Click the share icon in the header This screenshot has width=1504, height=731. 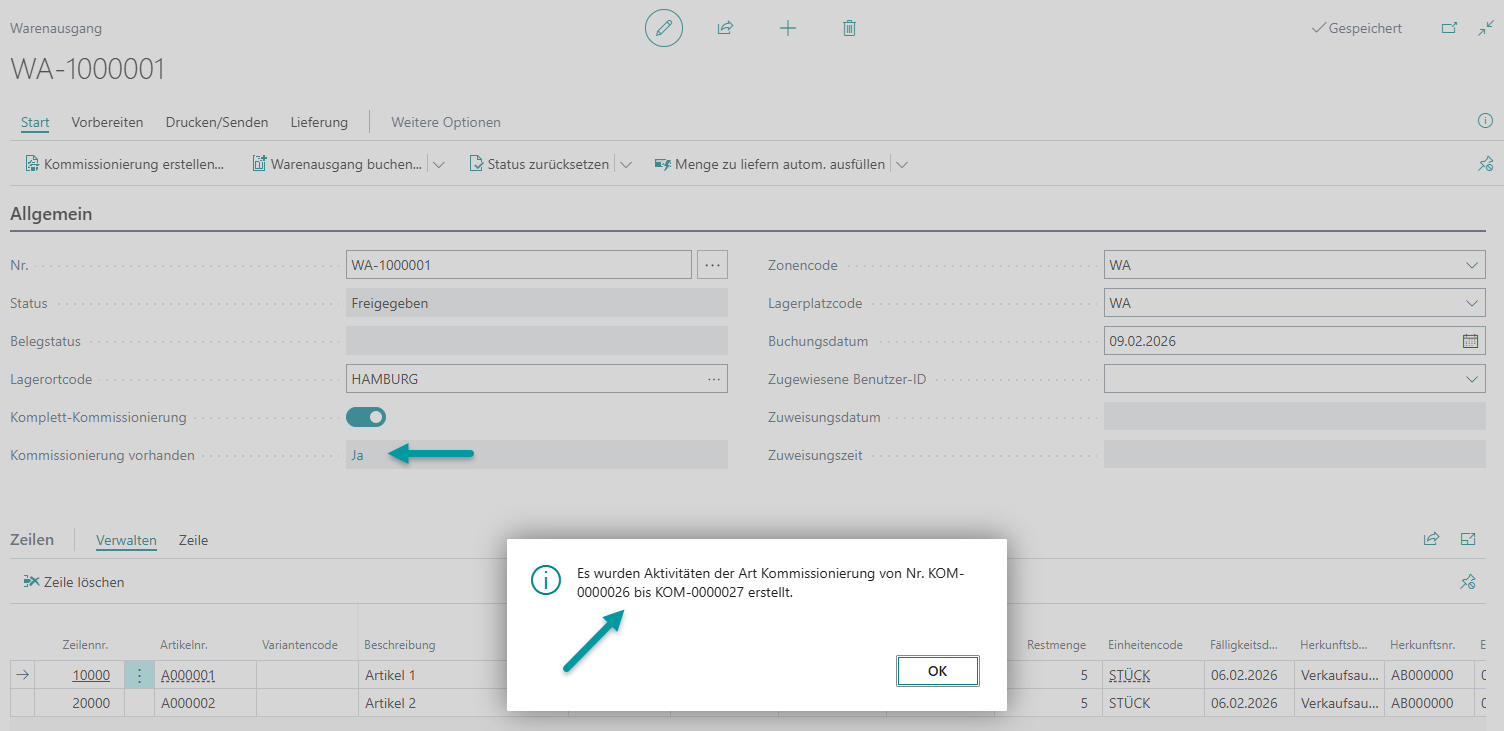[x=725, y=28]
